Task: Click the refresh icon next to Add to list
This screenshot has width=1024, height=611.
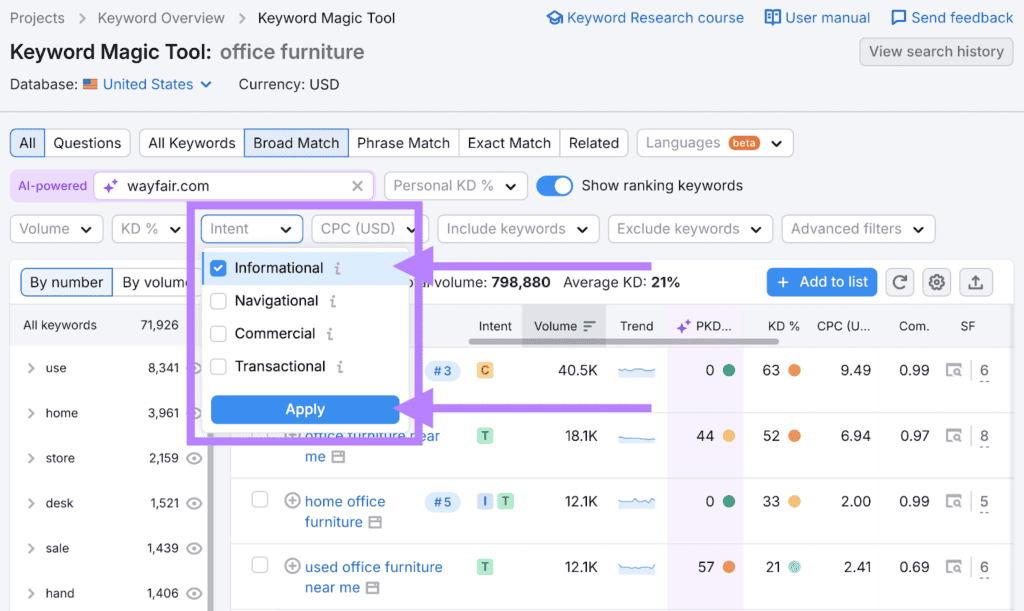Action: click(900, 282)
